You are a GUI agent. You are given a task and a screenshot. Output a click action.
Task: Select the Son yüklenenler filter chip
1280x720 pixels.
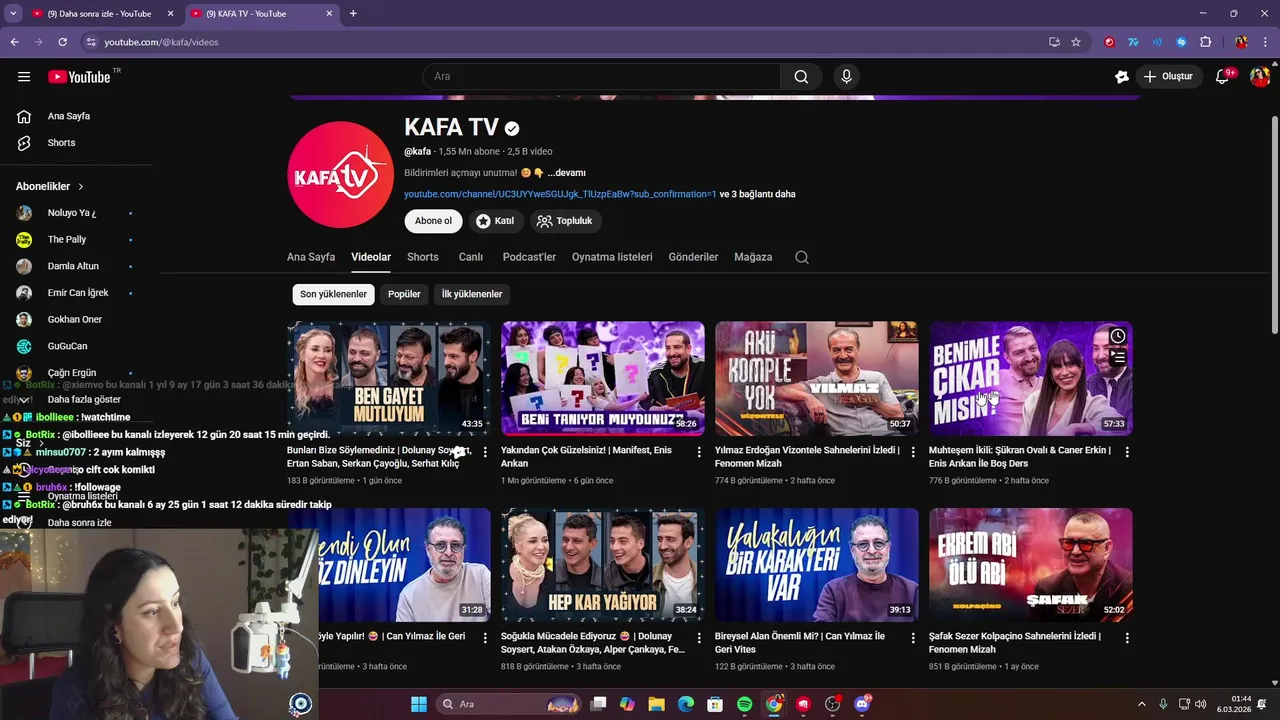(334, 294)
